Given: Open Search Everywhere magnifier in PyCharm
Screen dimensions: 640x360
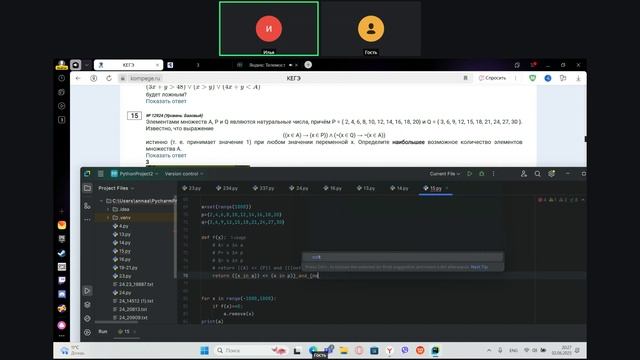Looking at the screenshot, I should 538,174.
